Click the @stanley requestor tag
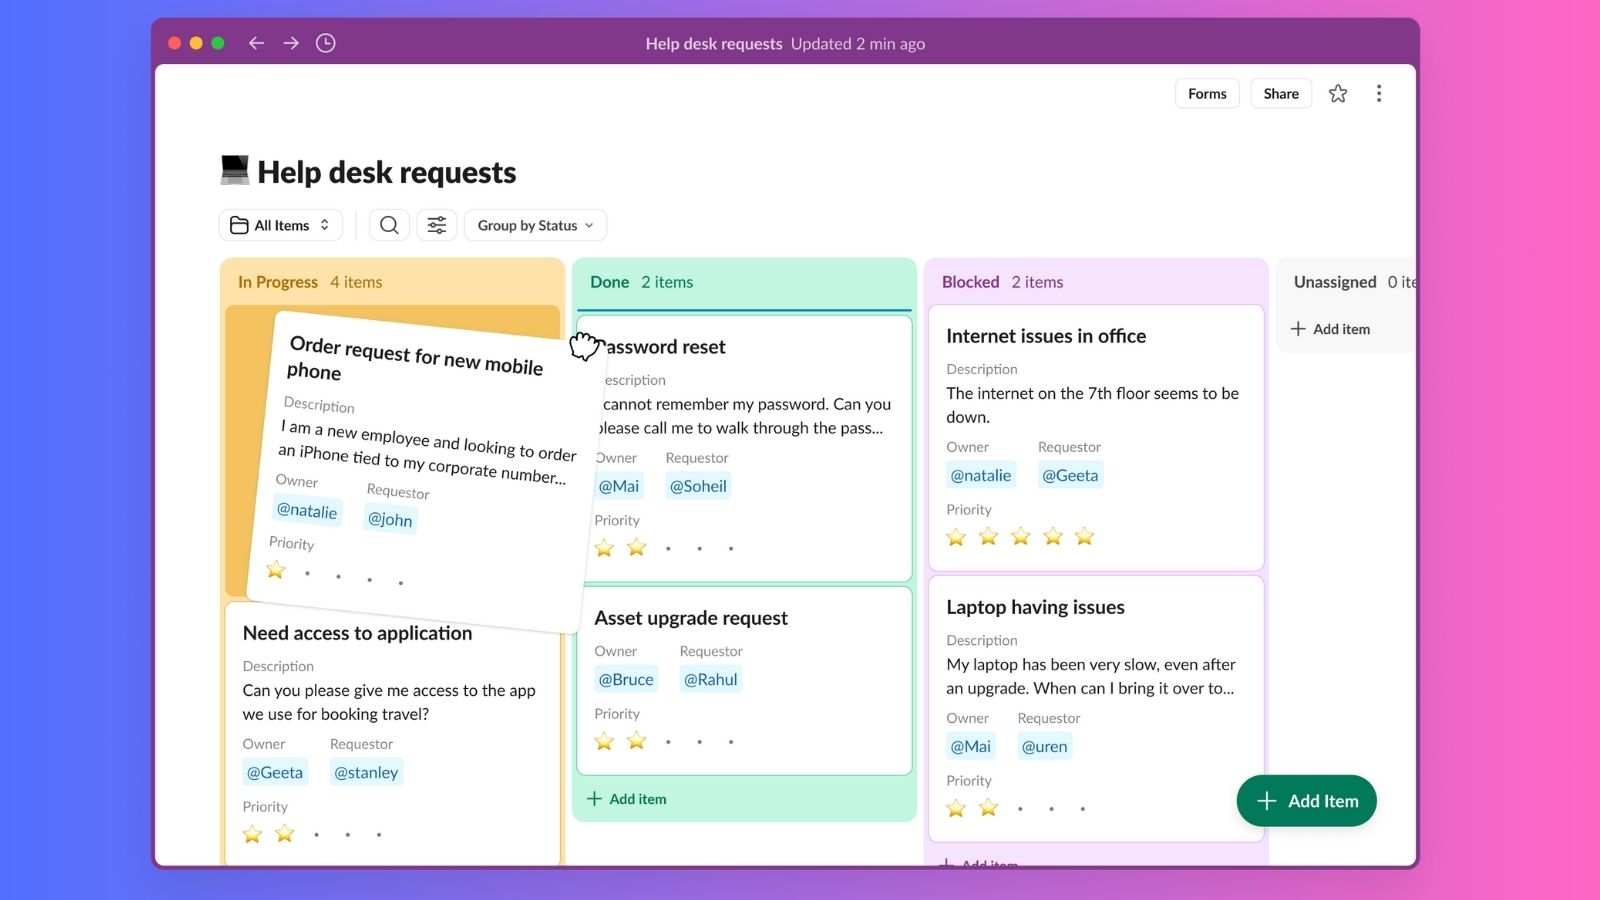 click(366, 772)
